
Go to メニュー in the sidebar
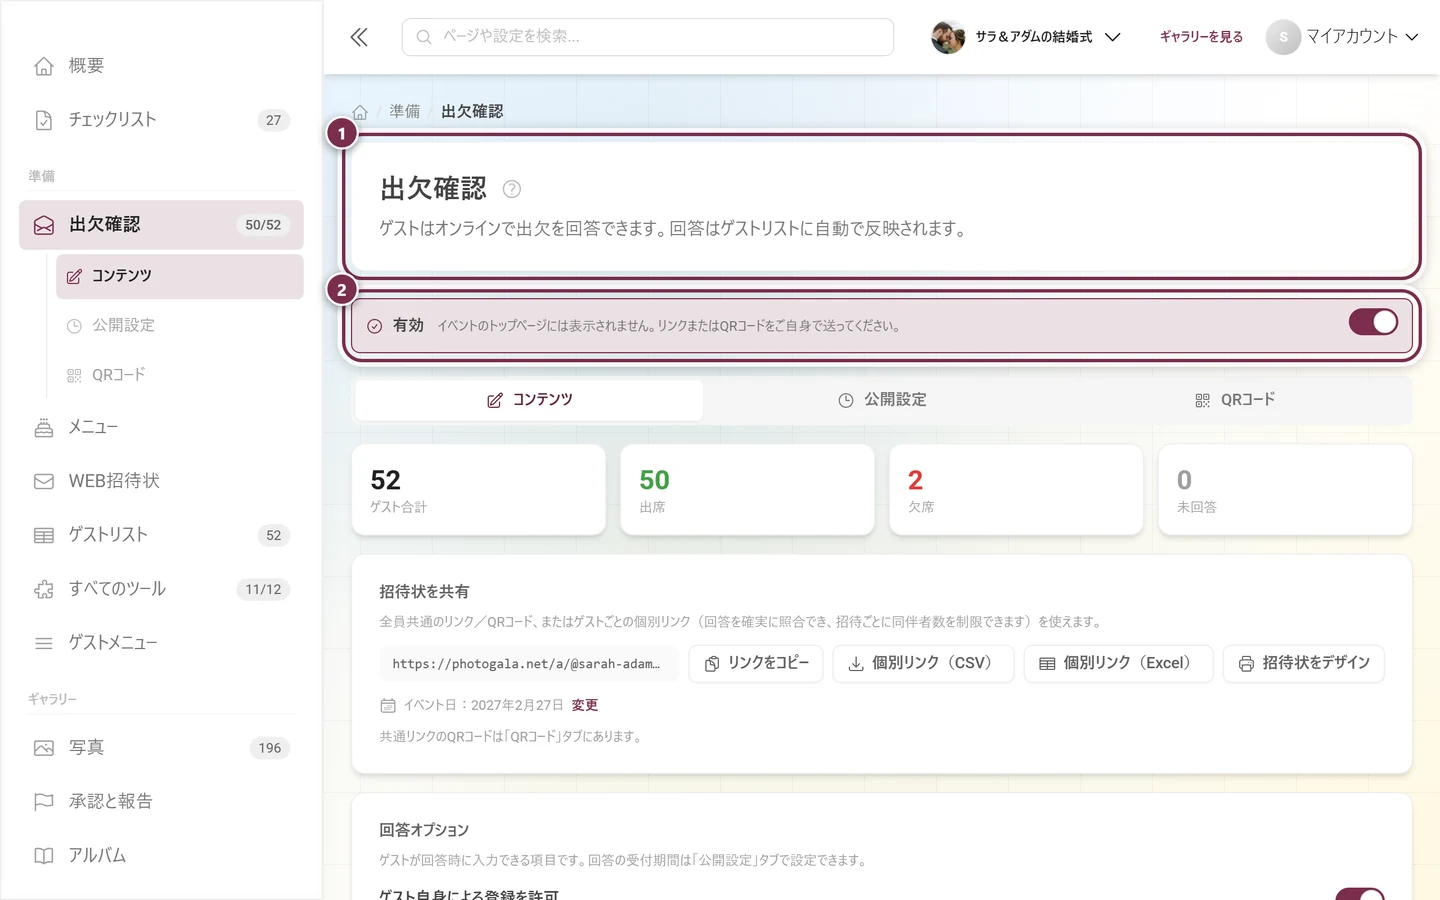coord(161,427)
